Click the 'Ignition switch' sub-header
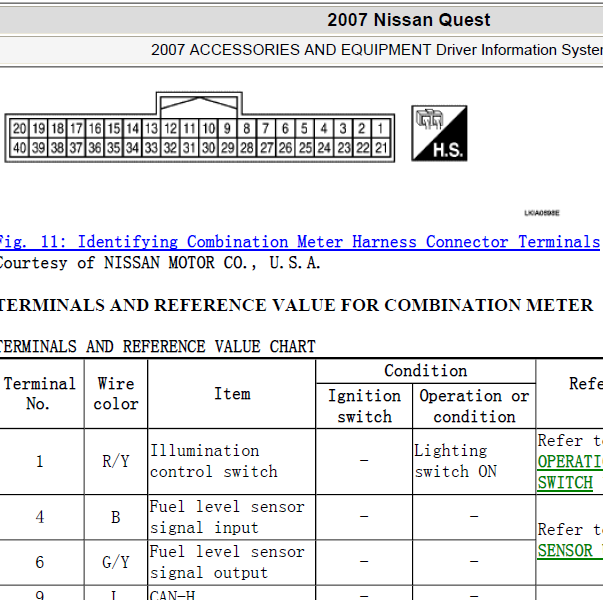 pos(364,406)
